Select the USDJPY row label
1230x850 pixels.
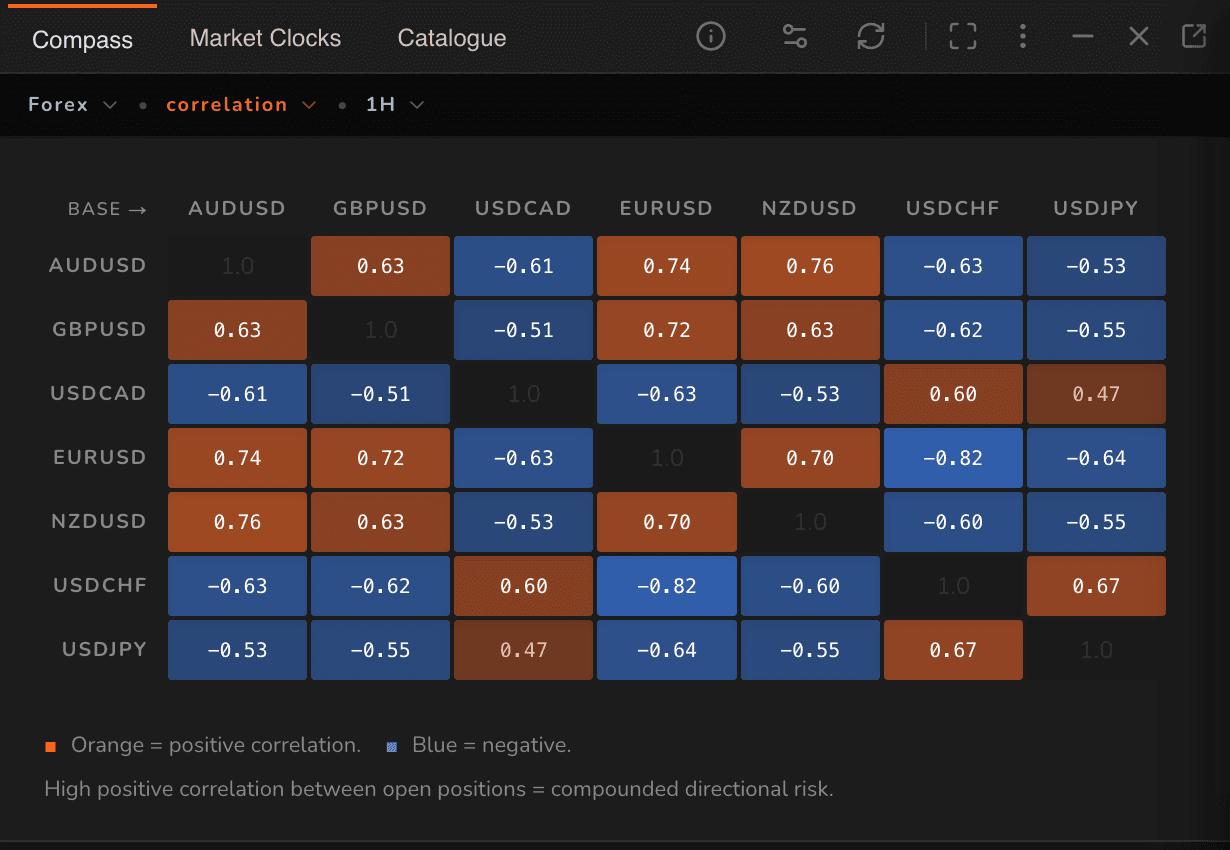pos(104,649)
